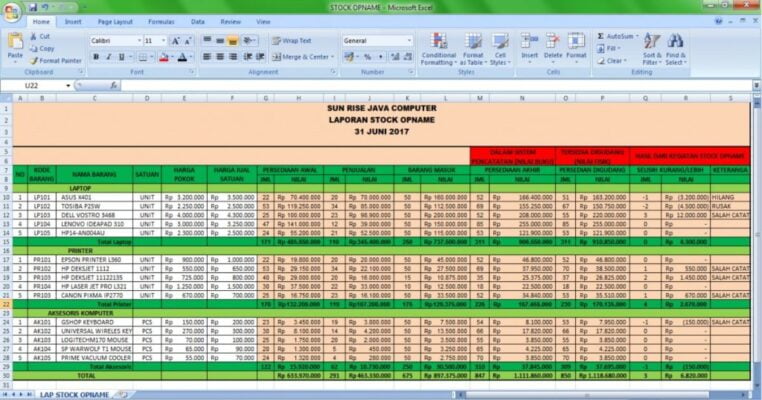Align text to the right
The image size is (762, 400).
233,57
